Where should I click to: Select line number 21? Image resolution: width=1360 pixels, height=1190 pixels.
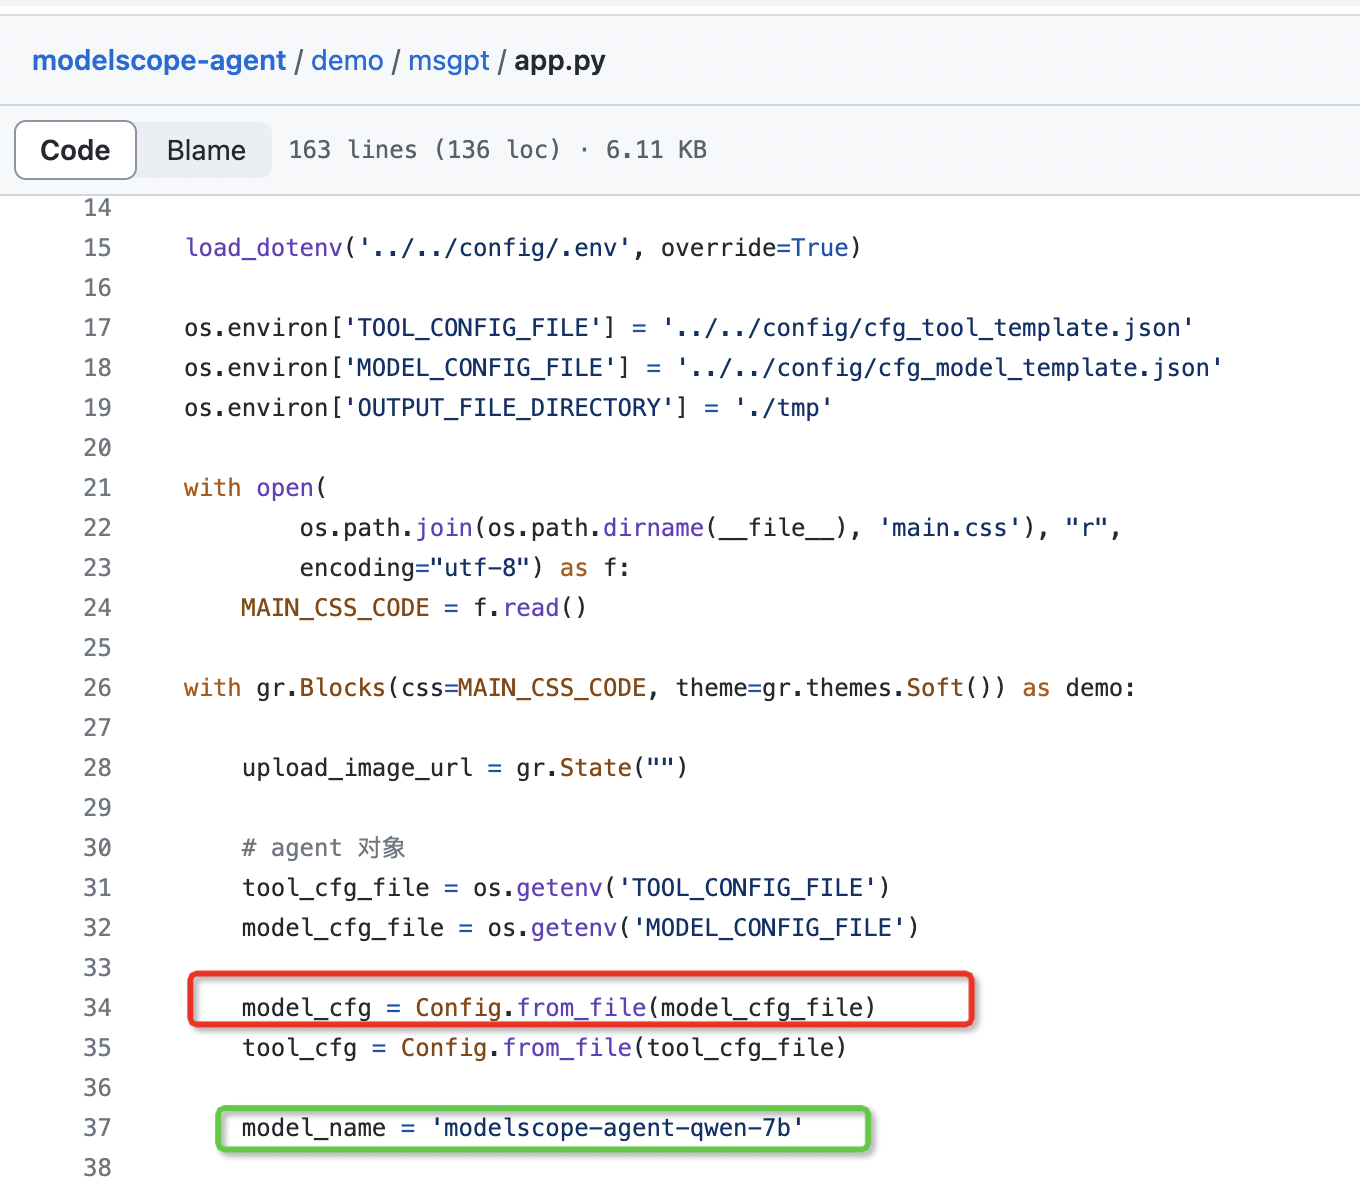click(97, 488)
